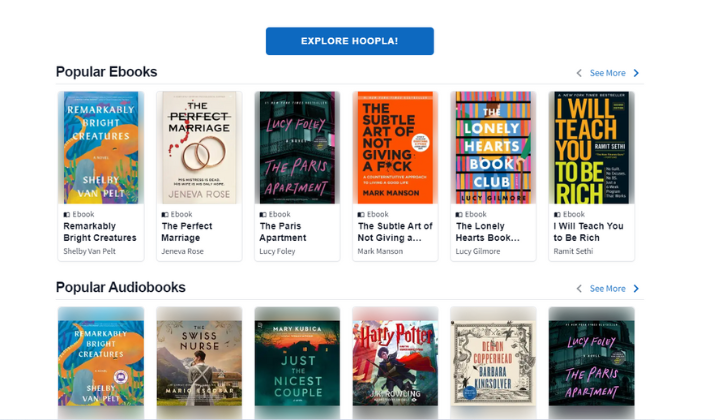The height and width of the screenshot is (420, 715).
Task: Click the Explore Hoopla! button
Action: 350,41
